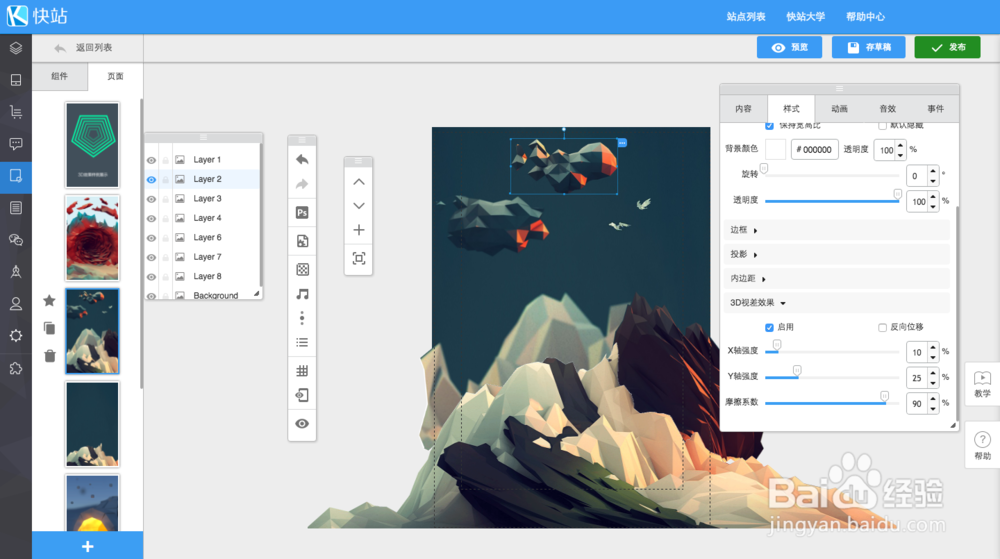Viewport: 1000px width, 559px height.
Task: Toggle visibility of Layer 1
Action: tap(151, 161)
